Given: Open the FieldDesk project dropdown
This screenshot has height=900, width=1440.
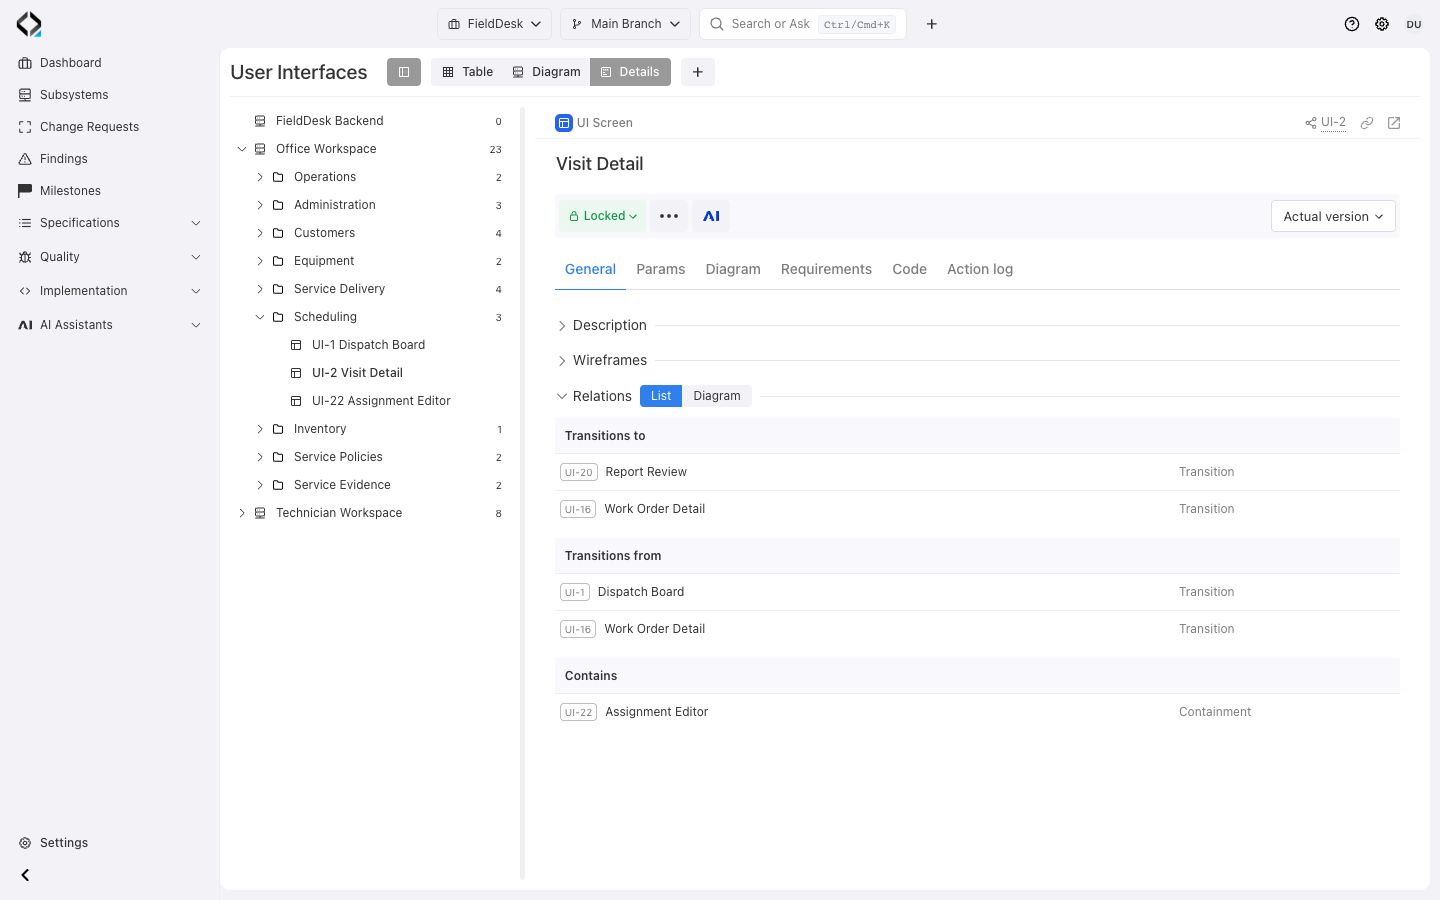Looking at the screenshot, I should (x=495, y=24).
